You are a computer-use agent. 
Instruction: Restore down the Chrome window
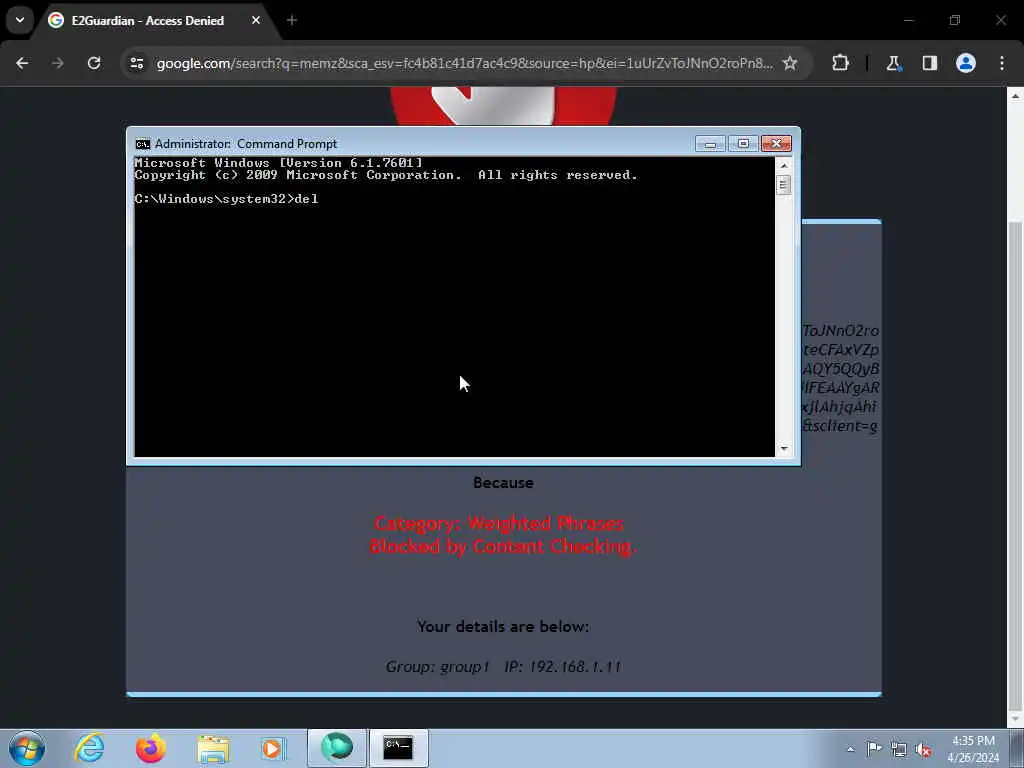click(955, 20)
